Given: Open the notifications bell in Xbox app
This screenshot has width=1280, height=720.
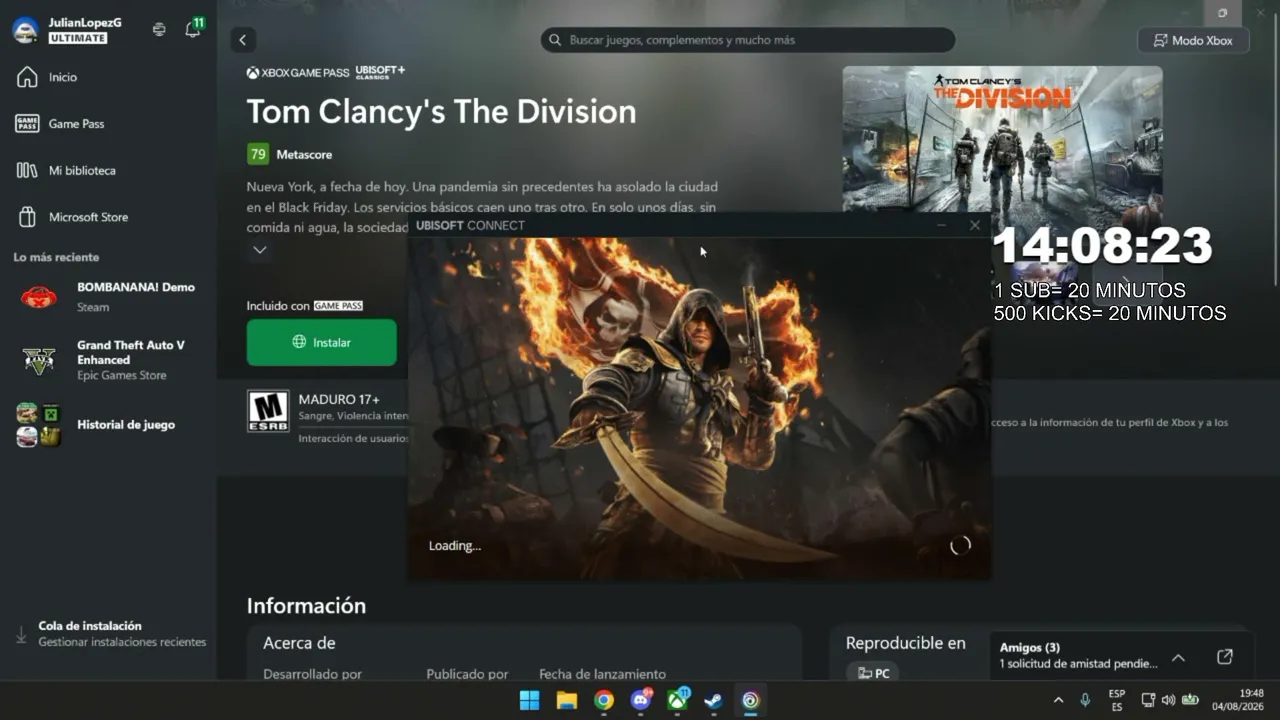Looking at the screenshot, I should click(193, 29).
